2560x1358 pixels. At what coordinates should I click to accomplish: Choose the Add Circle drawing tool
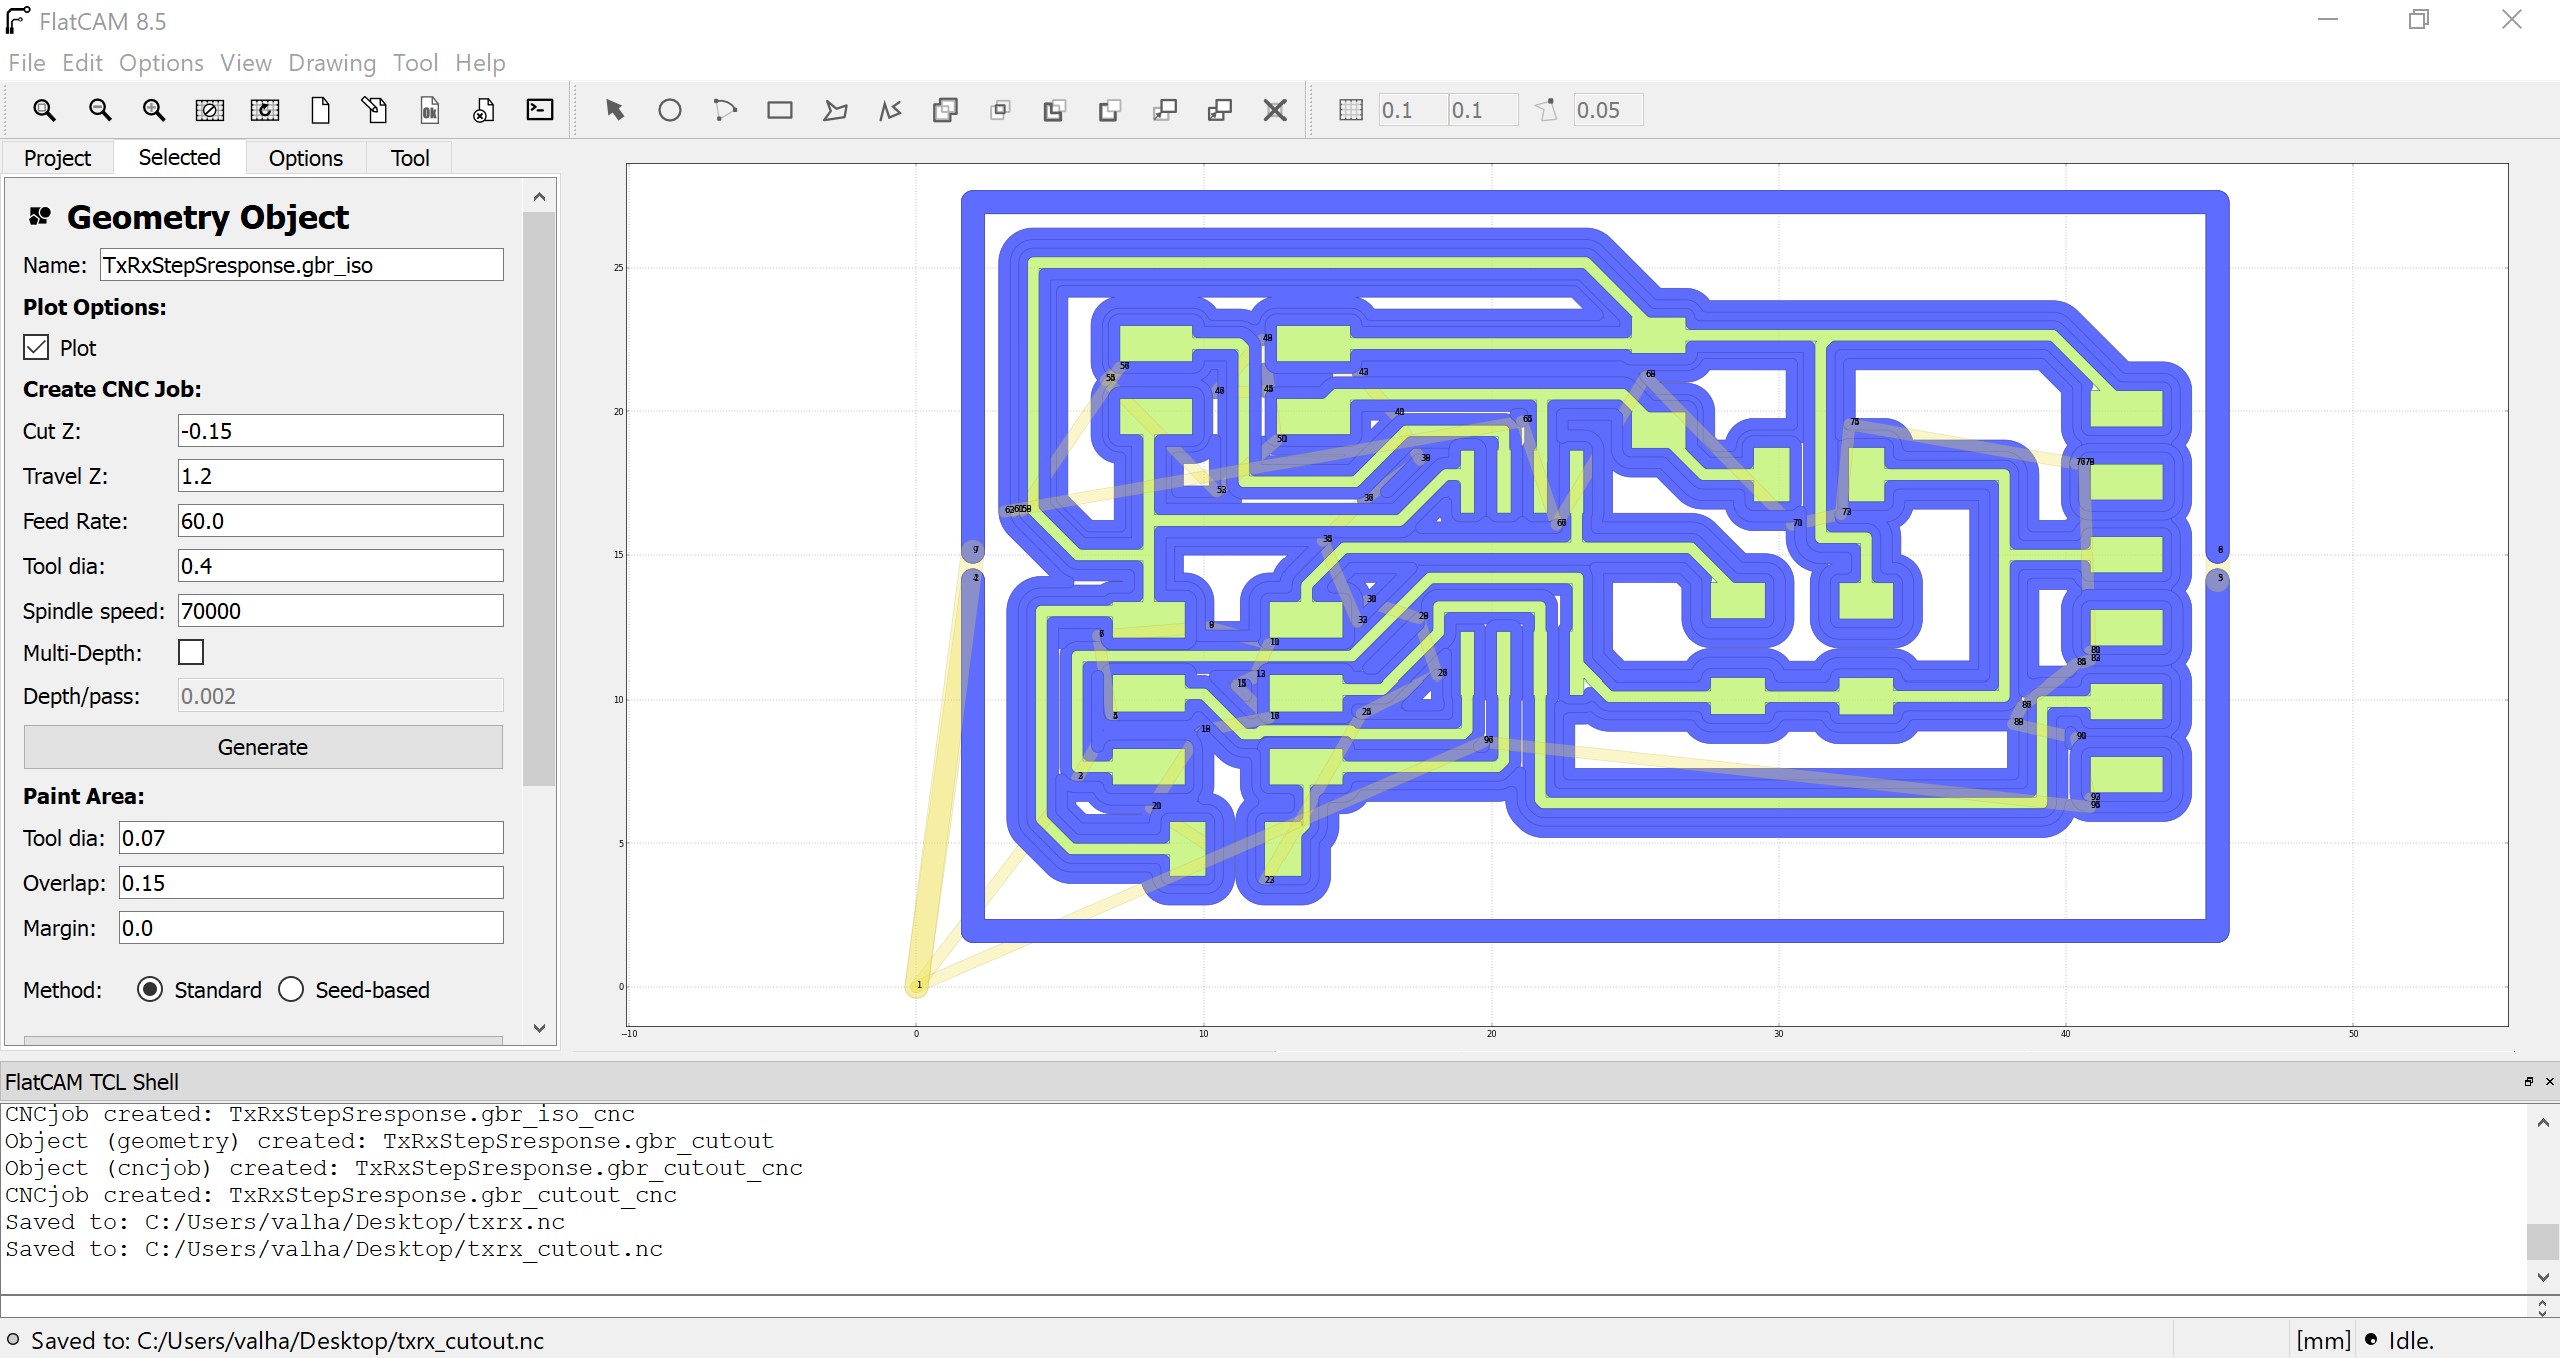tap(669, 110)
